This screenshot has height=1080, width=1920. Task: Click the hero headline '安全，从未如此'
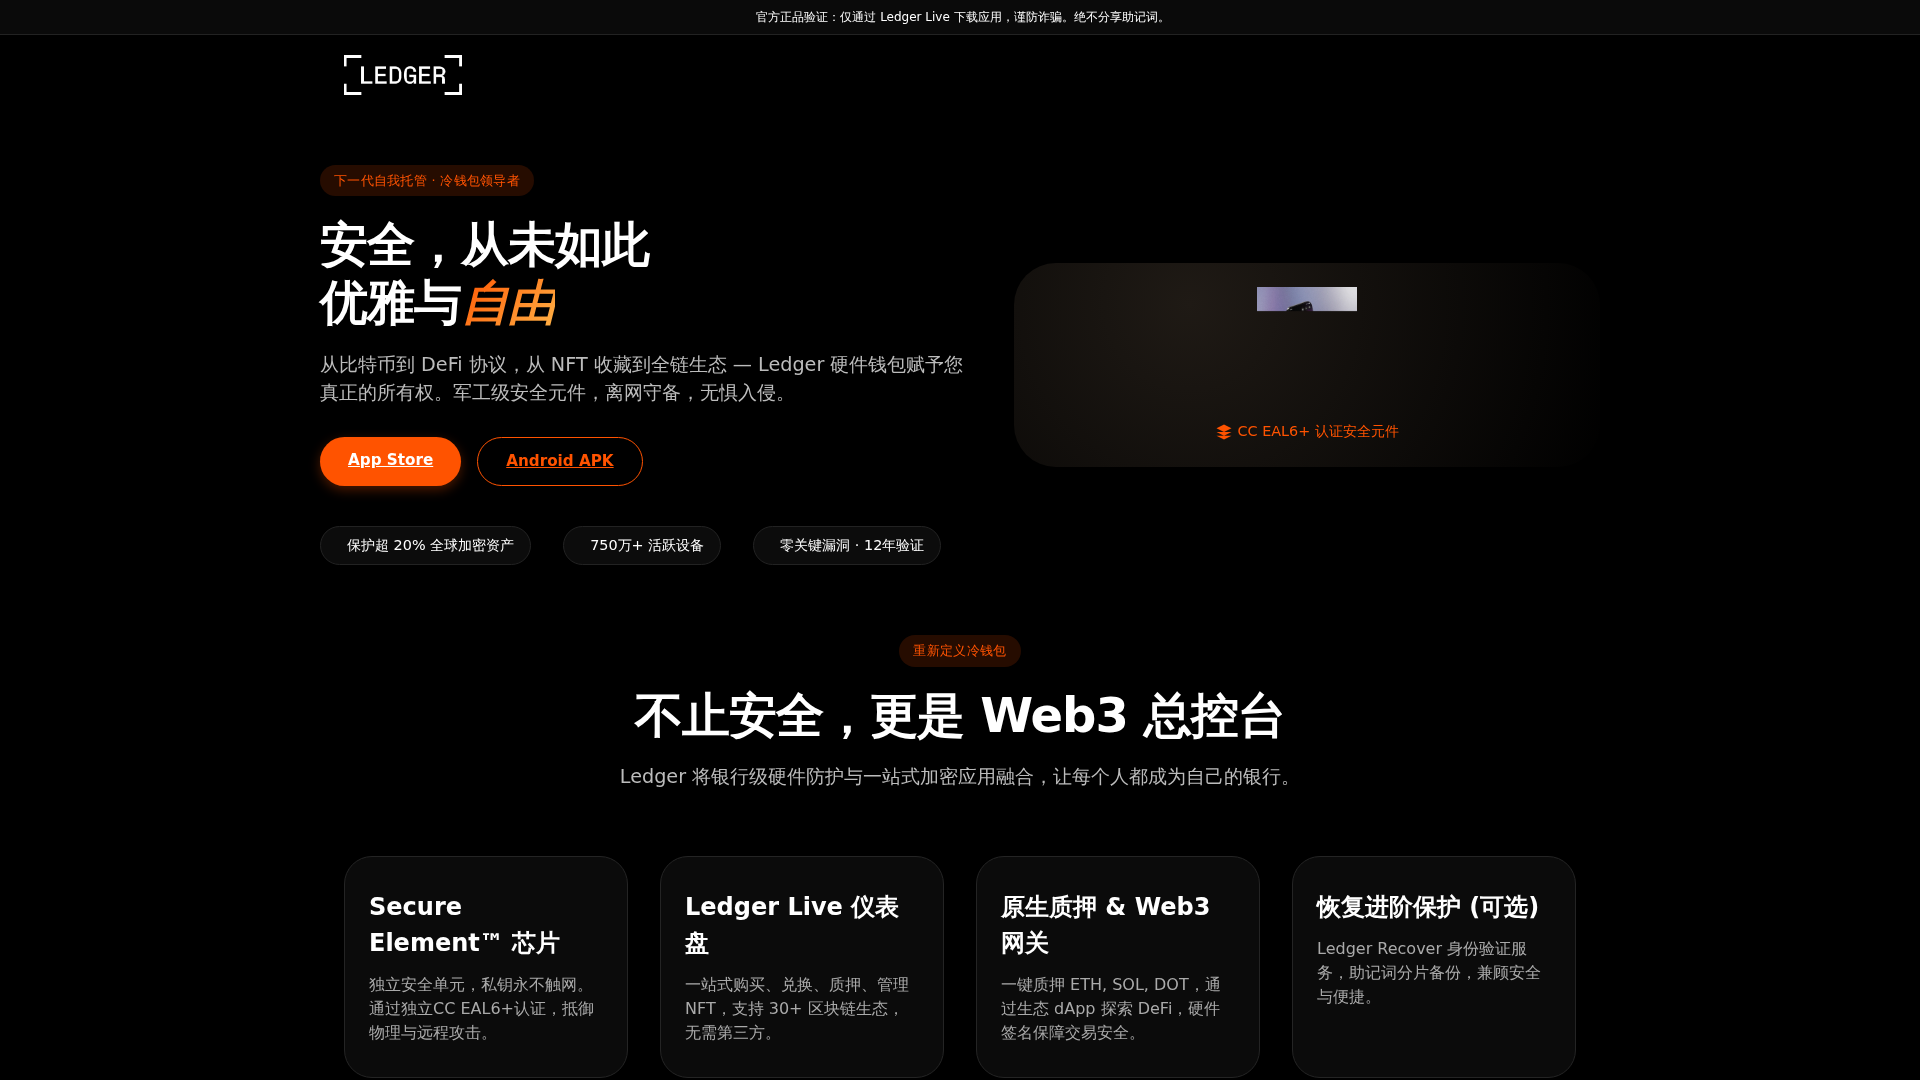(x=485, y=246)
